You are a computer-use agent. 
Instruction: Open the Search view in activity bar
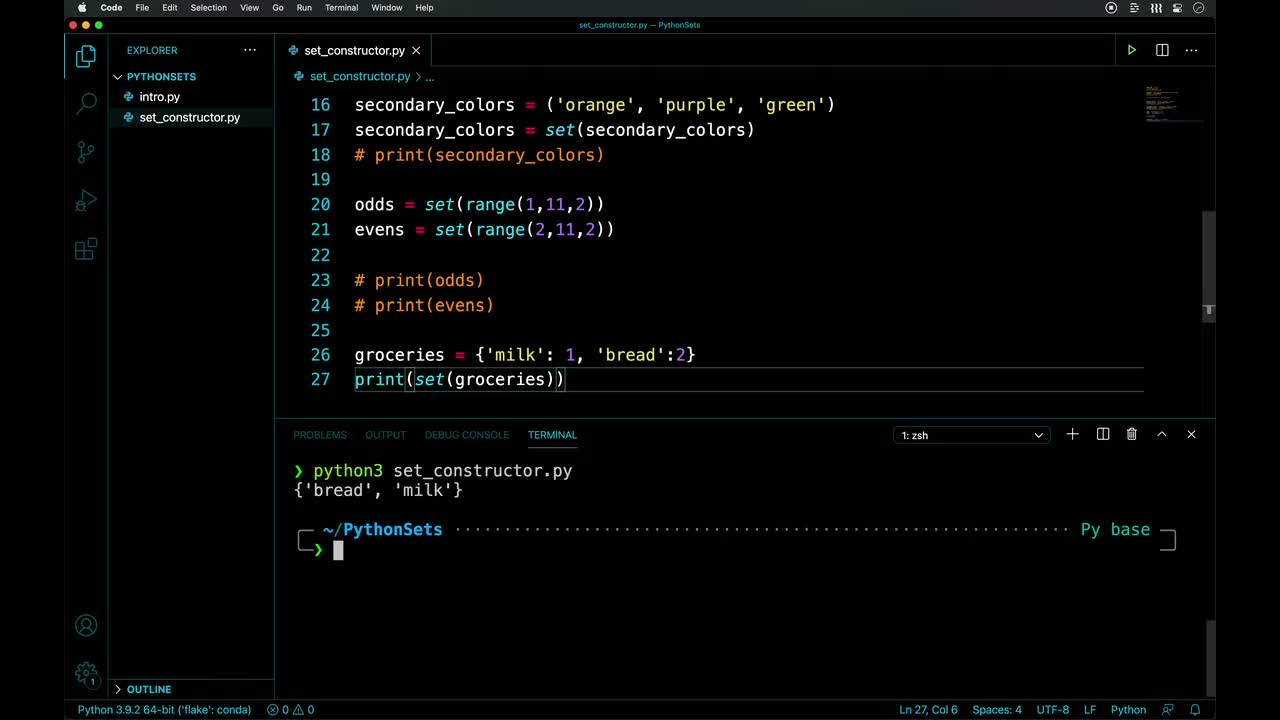click(86, 103)
